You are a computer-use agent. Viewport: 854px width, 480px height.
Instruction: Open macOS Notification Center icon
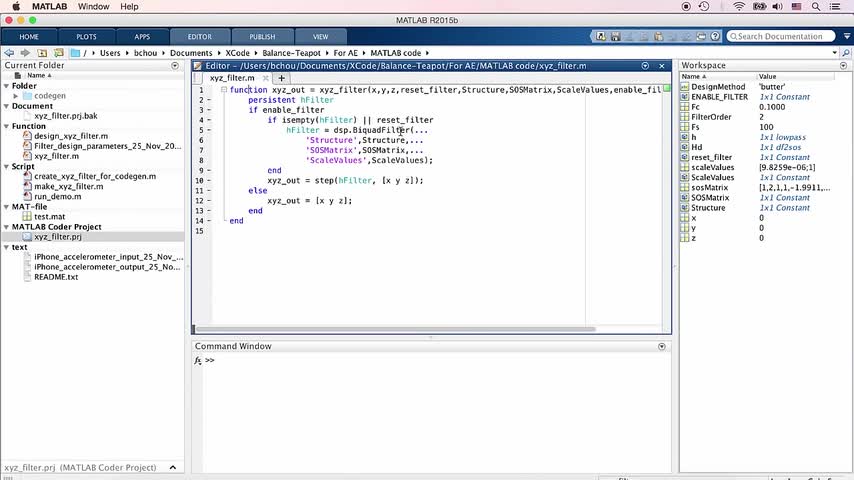pyautogui.click(x=835, y=7)
